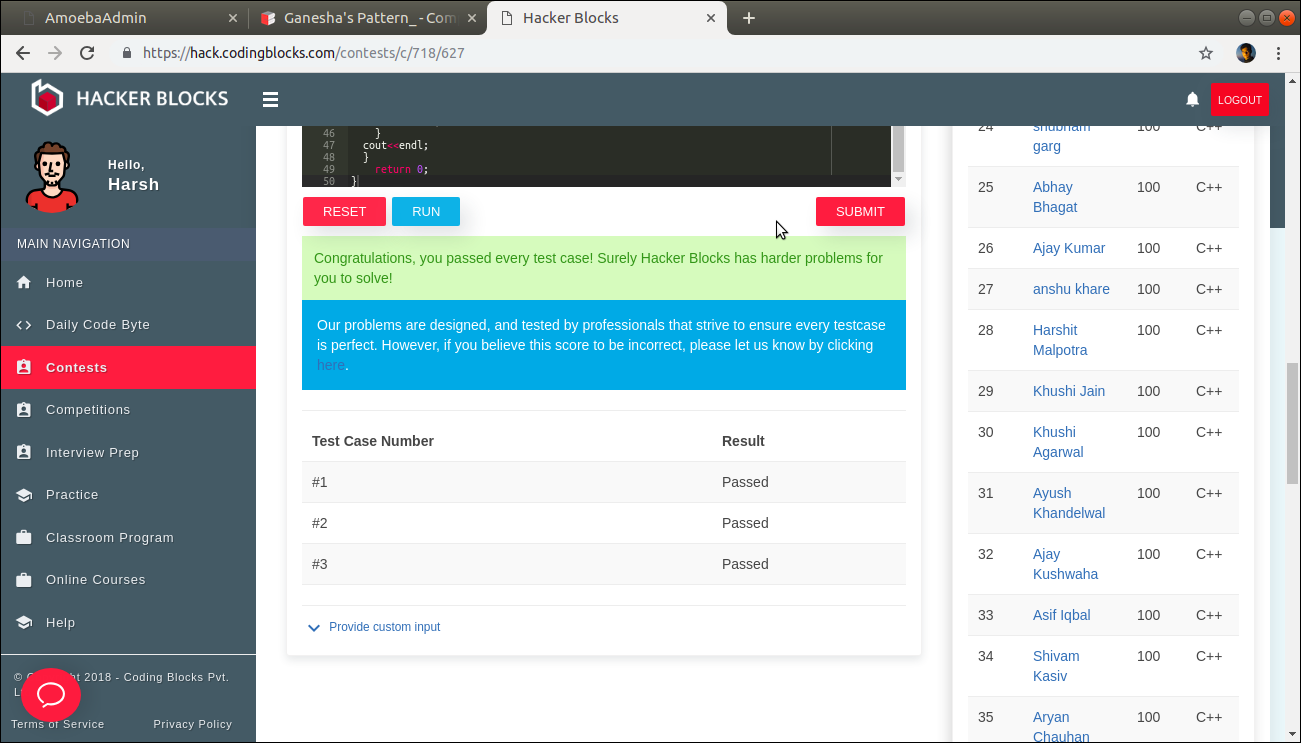Open a new browser tab
This screenshot has width=1301, height=743.
pyautogui.click(x=749, y=18)
